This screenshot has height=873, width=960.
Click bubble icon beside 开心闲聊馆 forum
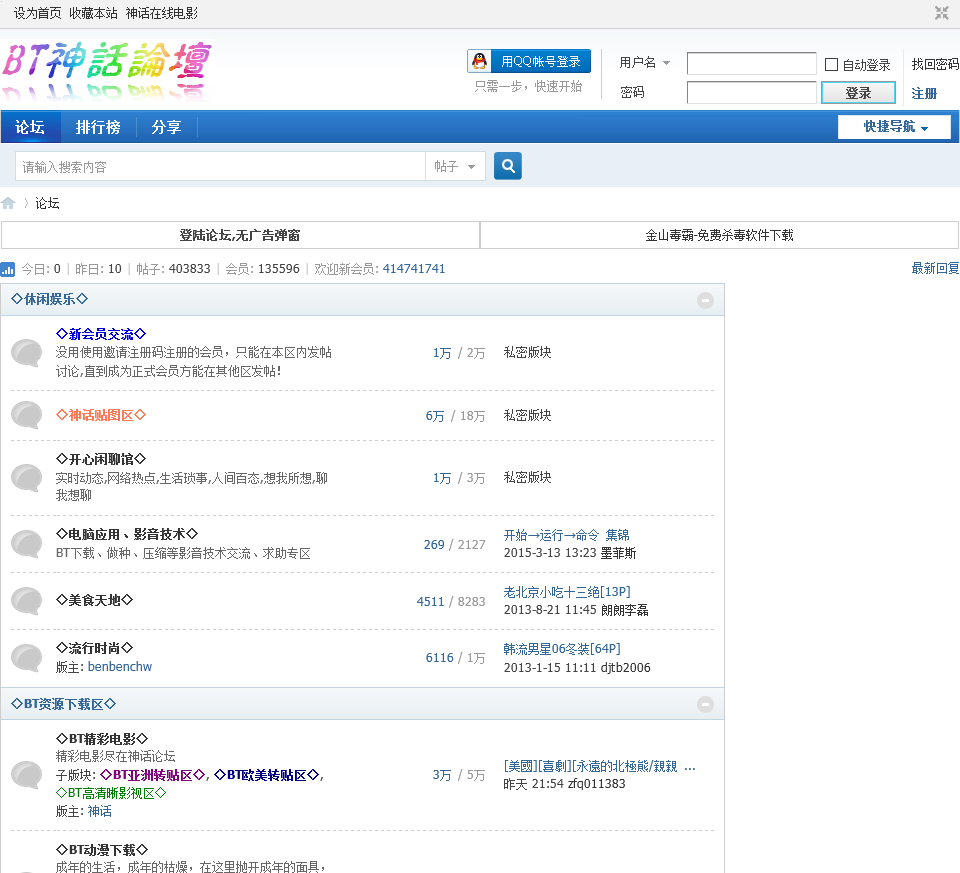27,478
